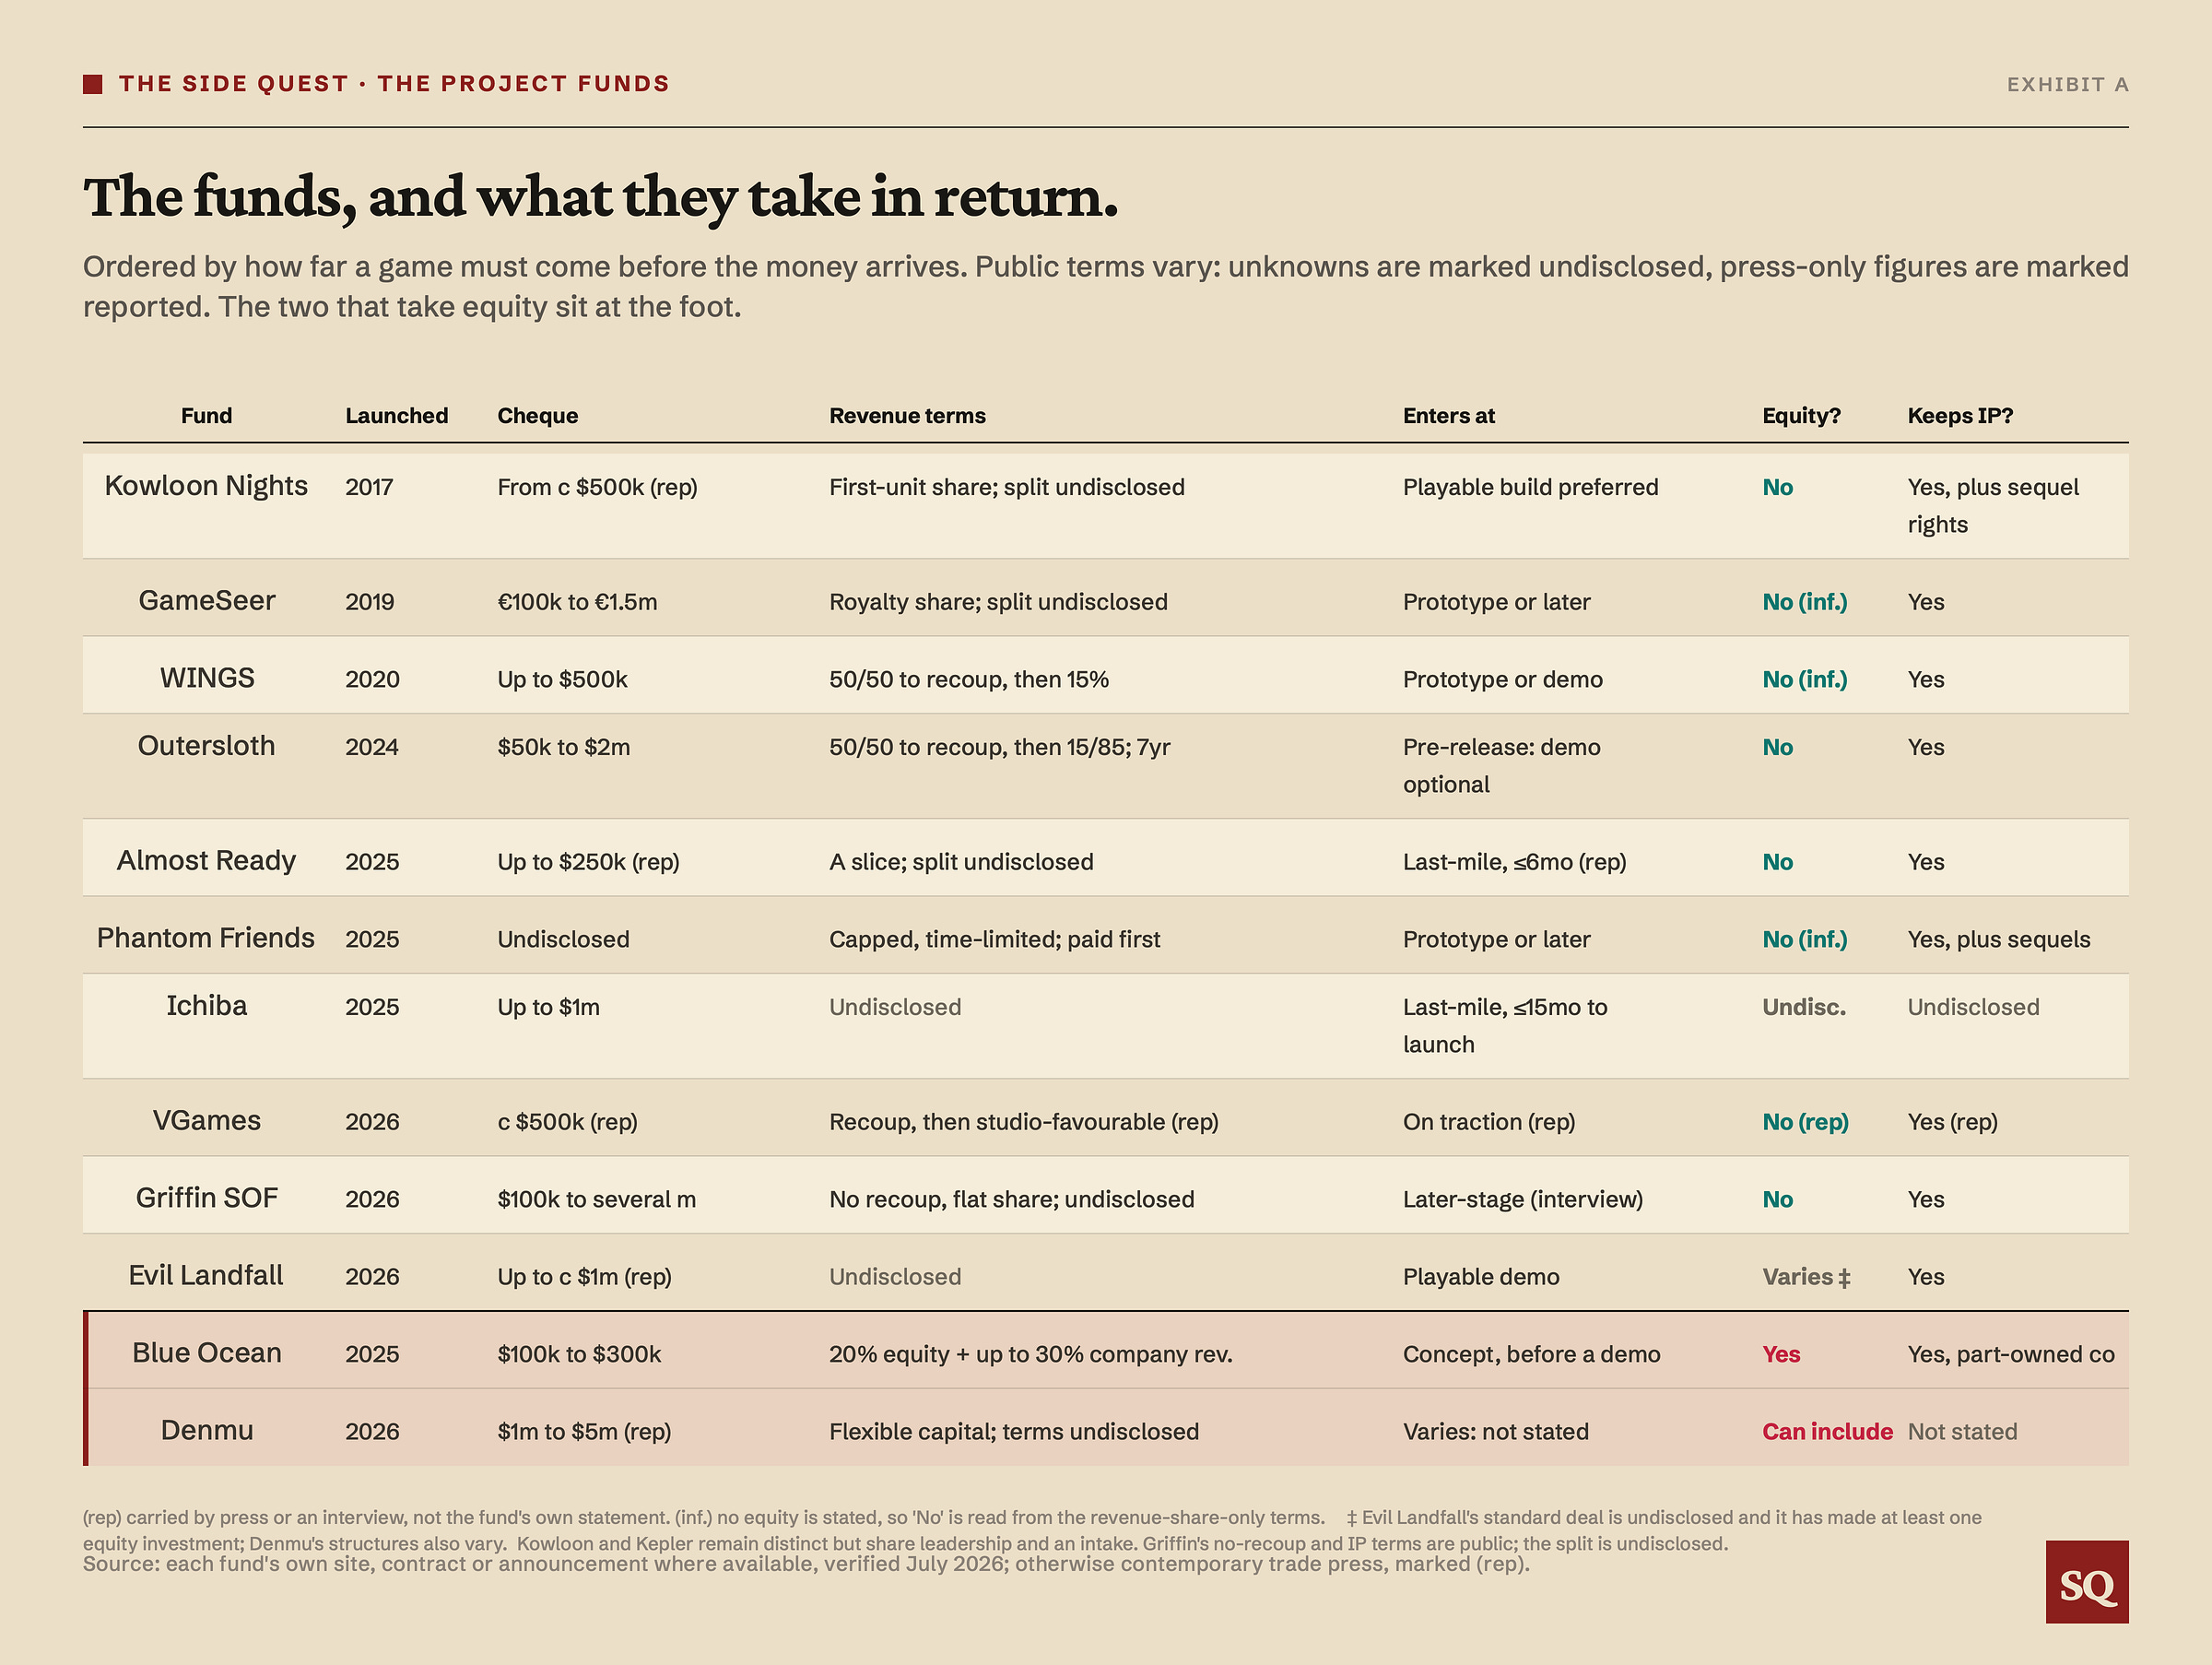Select the Denmu fund name
Viewport: 2212px width, 1665px height.
pos(206,1430)
